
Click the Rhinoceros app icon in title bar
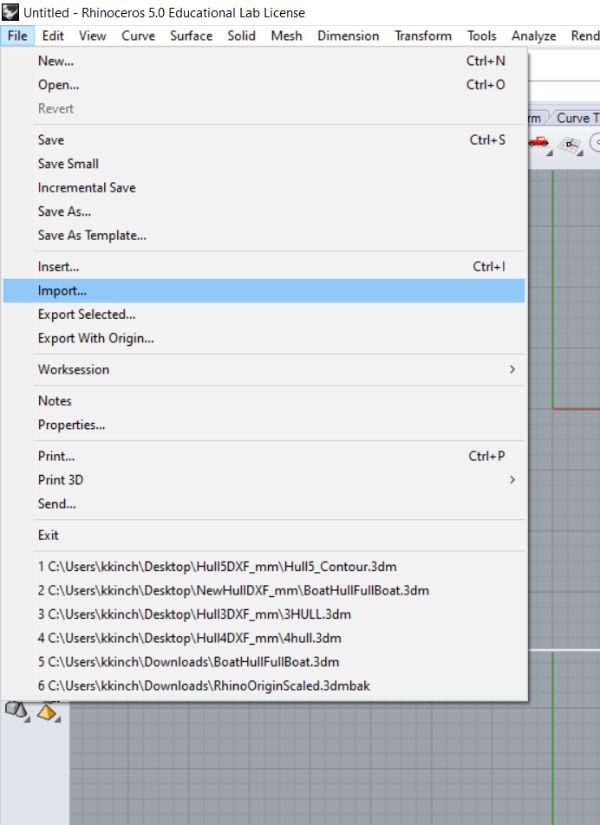[x=10, y=12]
